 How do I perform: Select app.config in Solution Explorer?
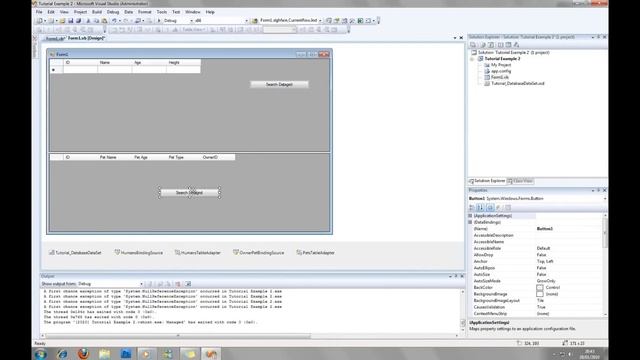click(501, 71)
